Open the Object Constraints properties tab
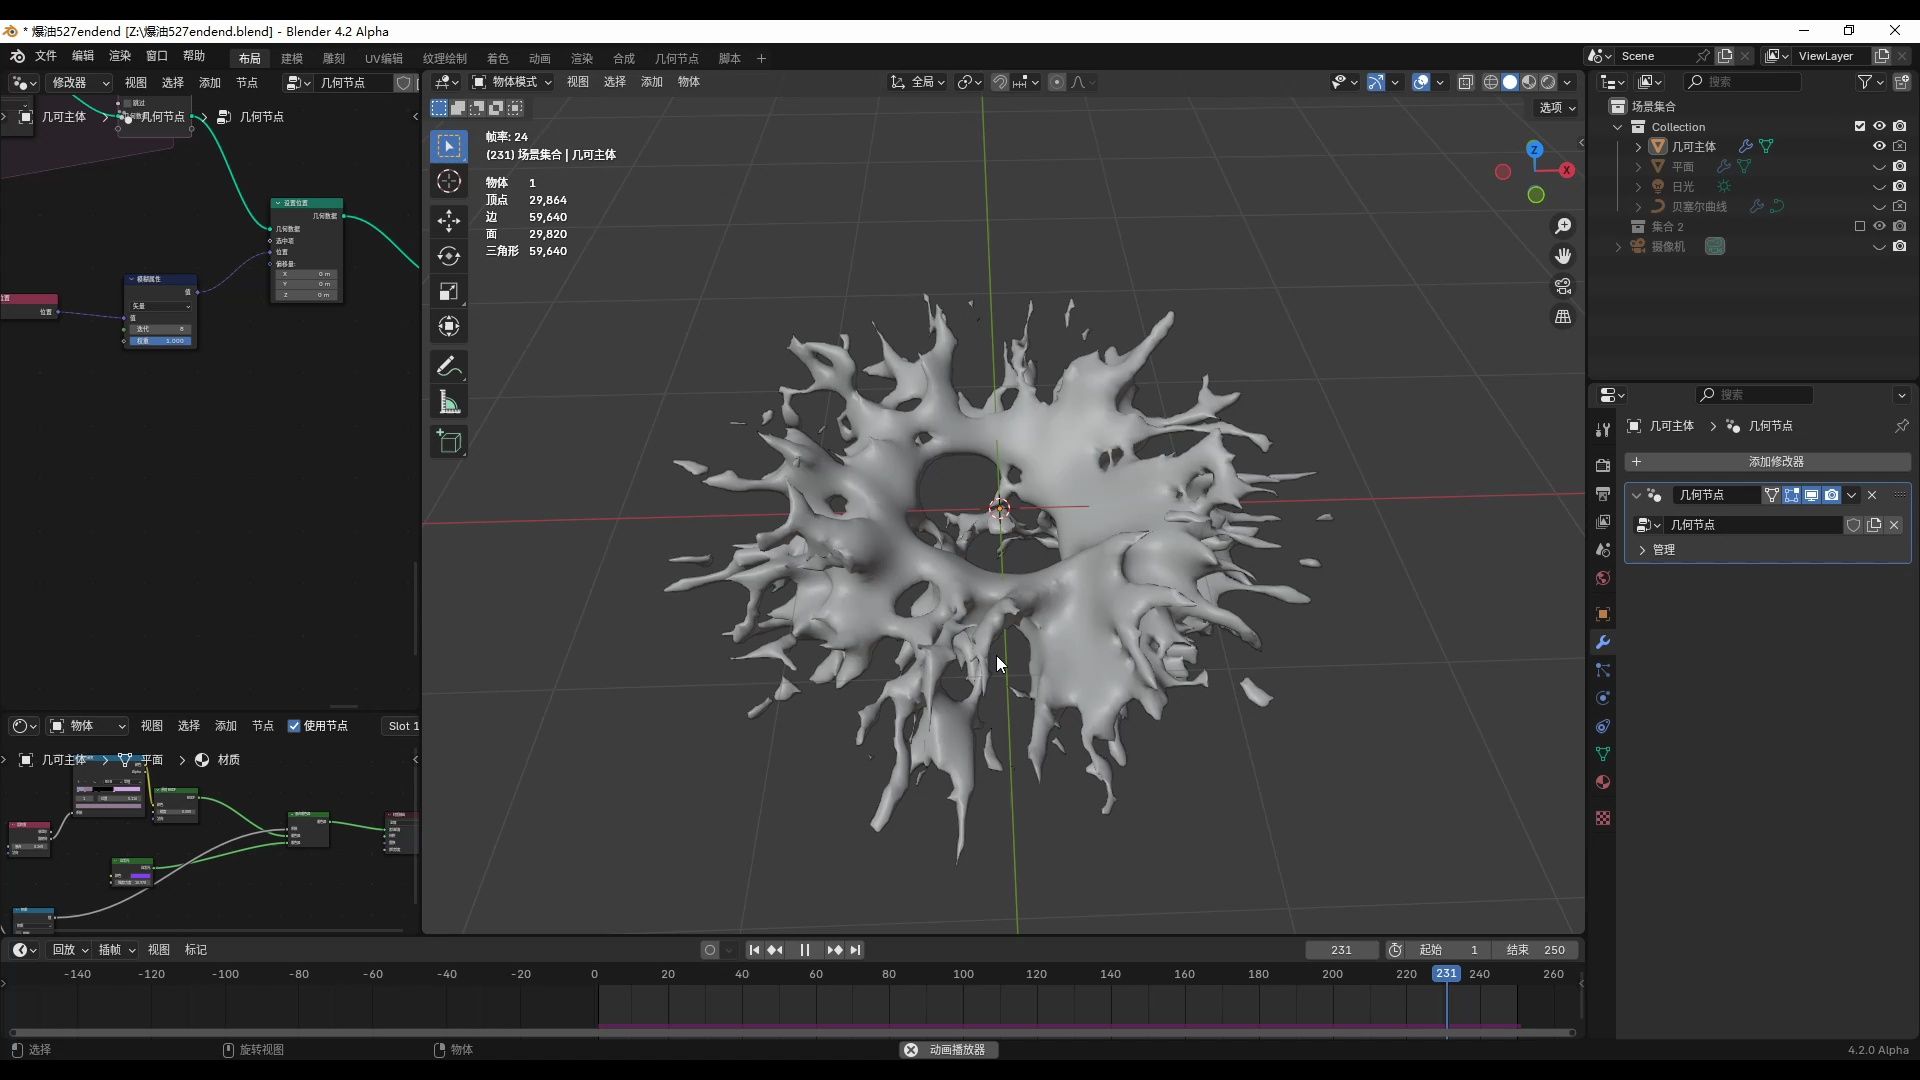 (x=1603, y=726)
